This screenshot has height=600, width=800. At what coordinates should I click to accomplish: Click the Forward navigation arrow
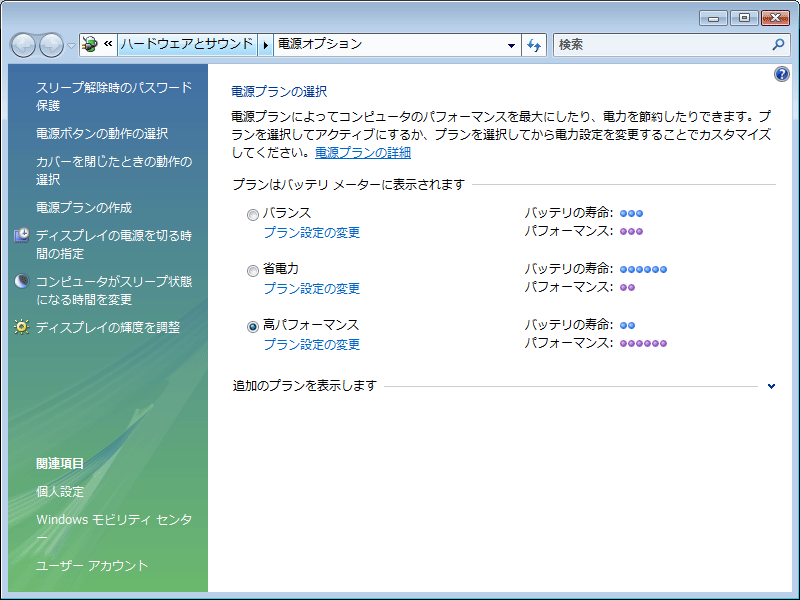tap(51, 46)
